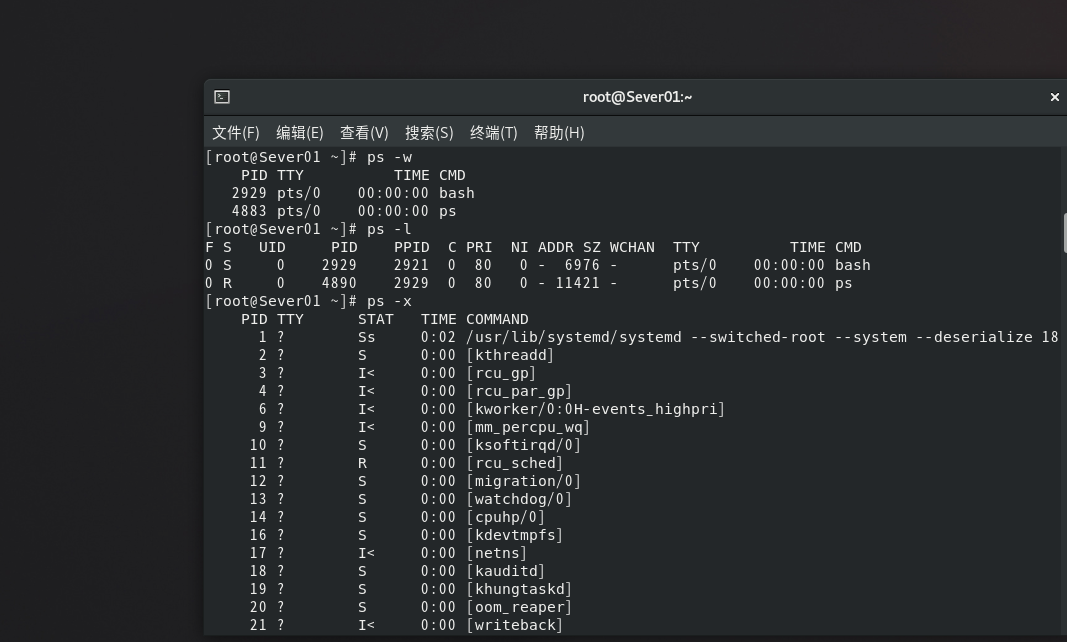
Task: Click the systemd process line with PID 1
Action: (x=761, y=337)
